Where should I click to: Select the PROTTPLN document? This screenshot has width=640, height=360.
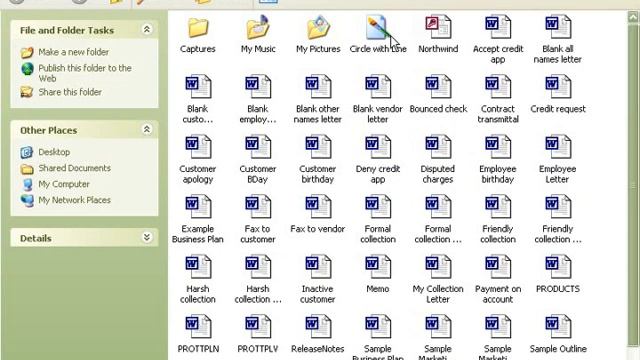198,327
